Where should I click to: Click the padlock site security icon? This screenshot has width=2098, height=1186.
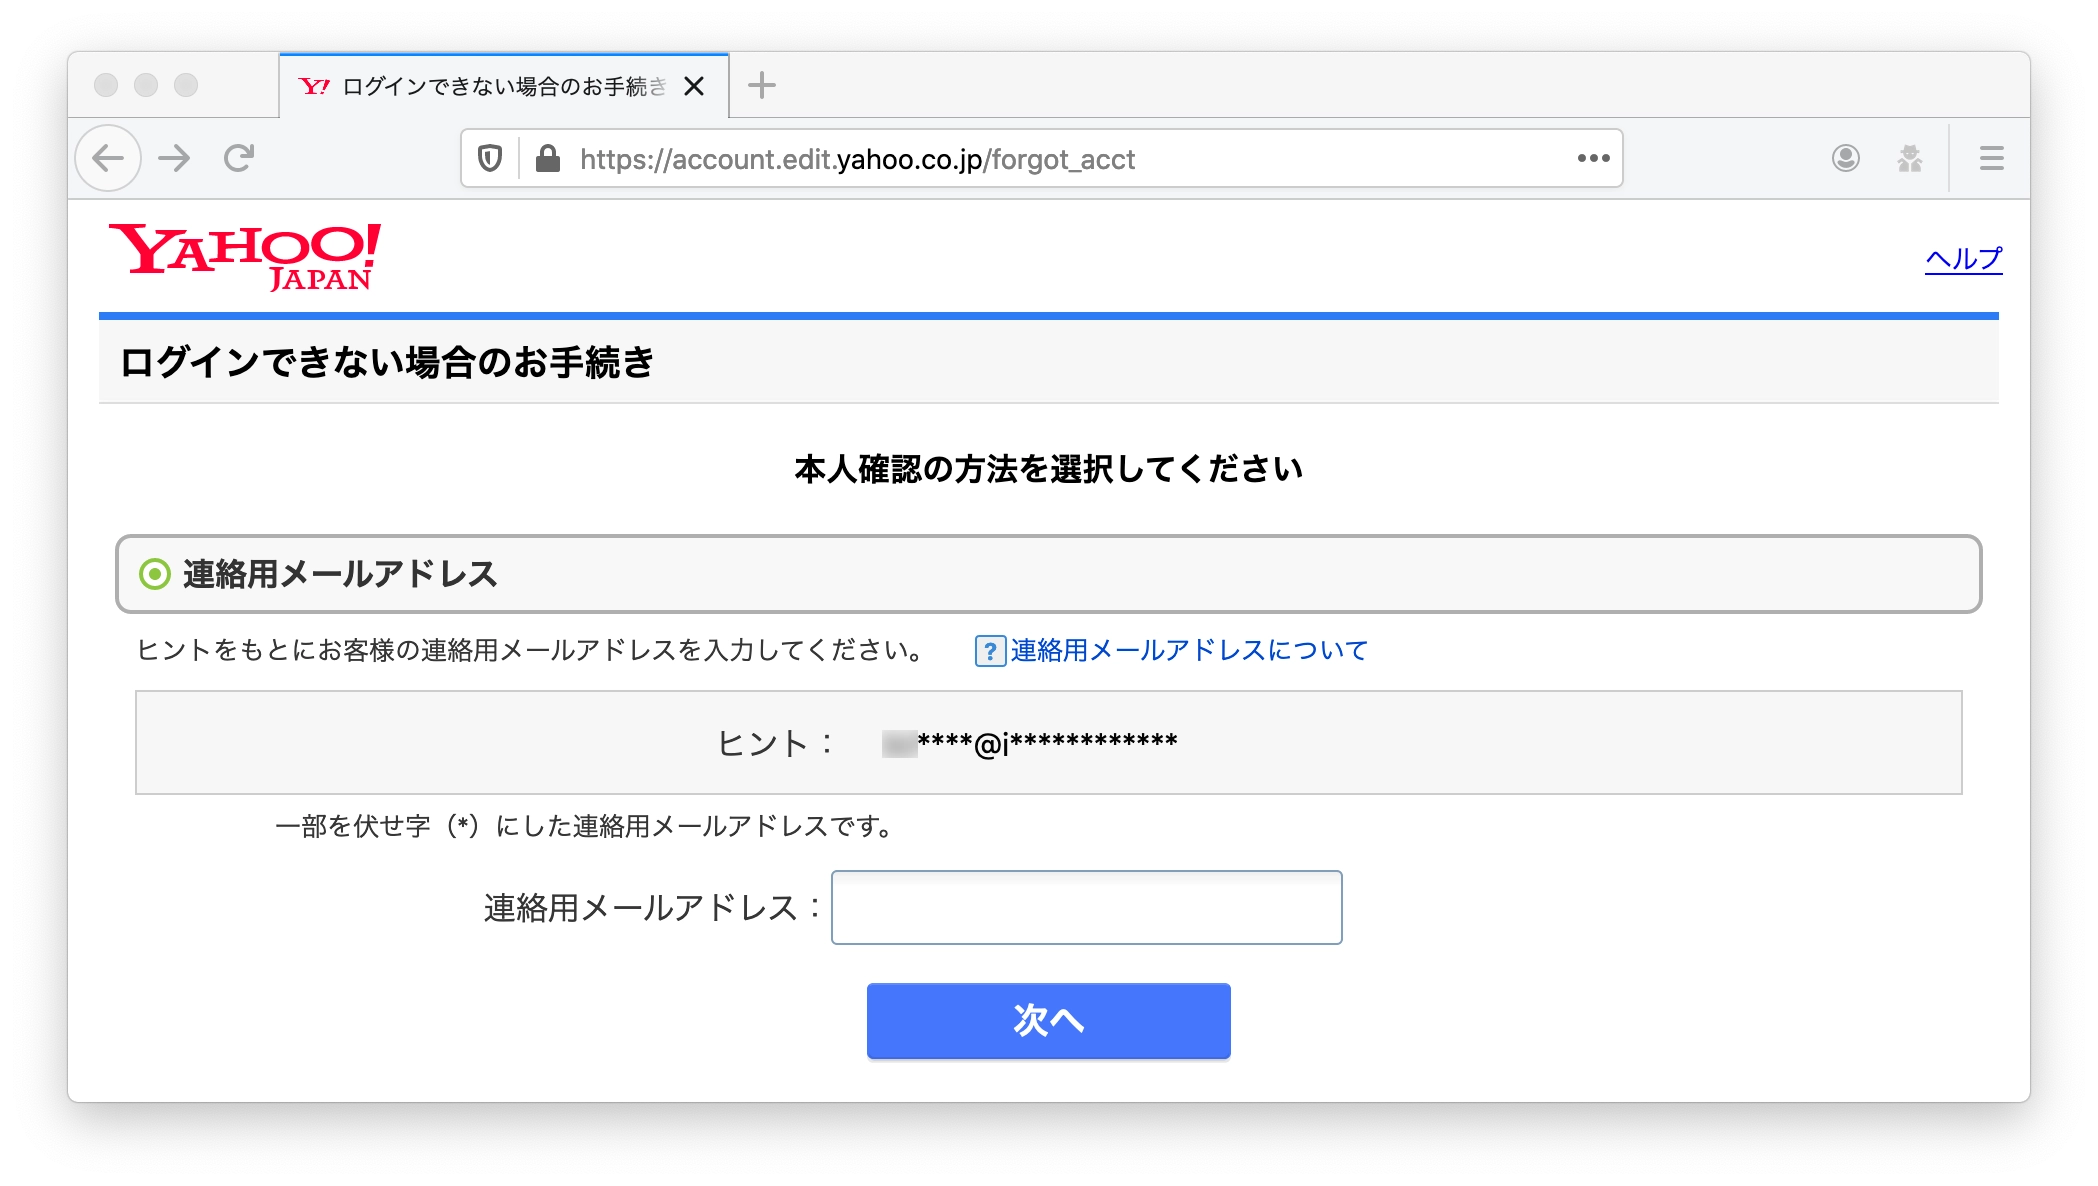tap(547, 159)
